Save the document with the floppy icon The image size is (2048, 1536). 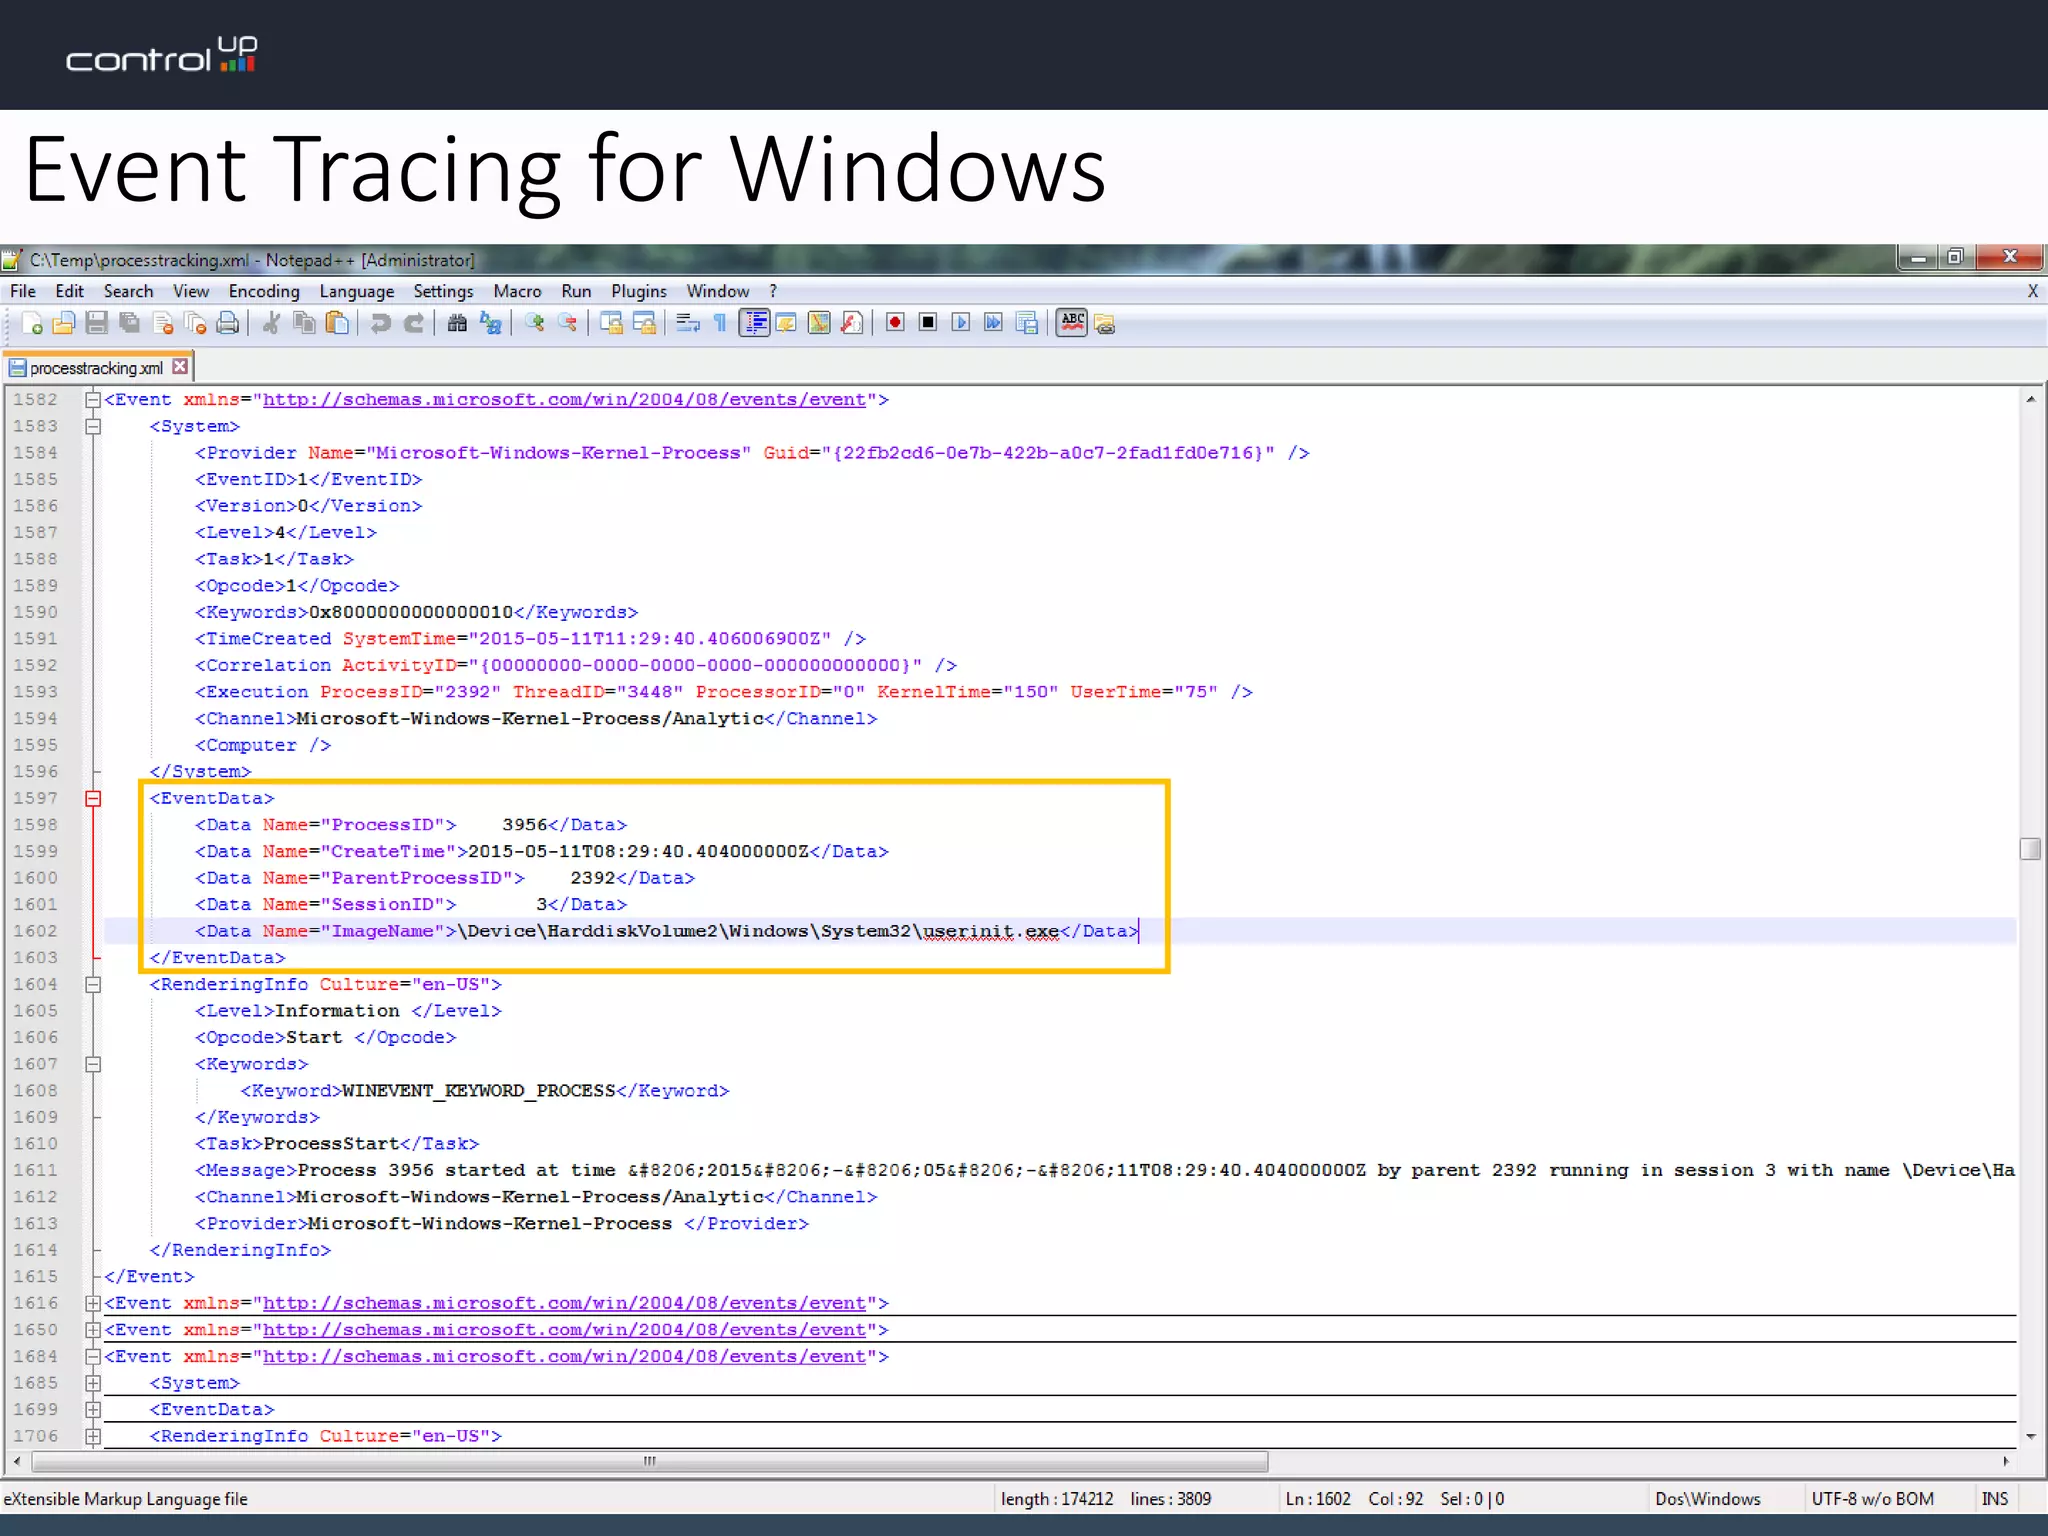click(x=97, y=323)
